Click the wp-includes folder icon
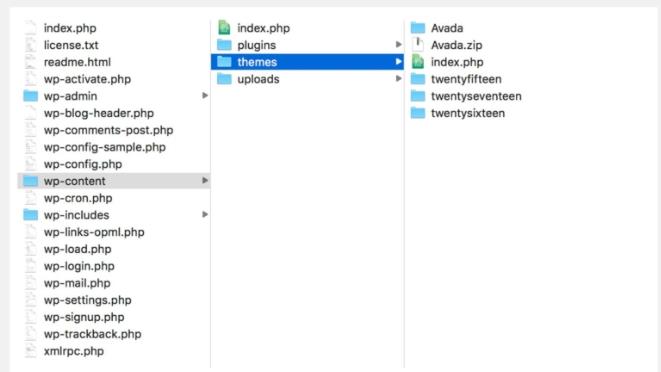The image size is (661, 372). [30, 215]
